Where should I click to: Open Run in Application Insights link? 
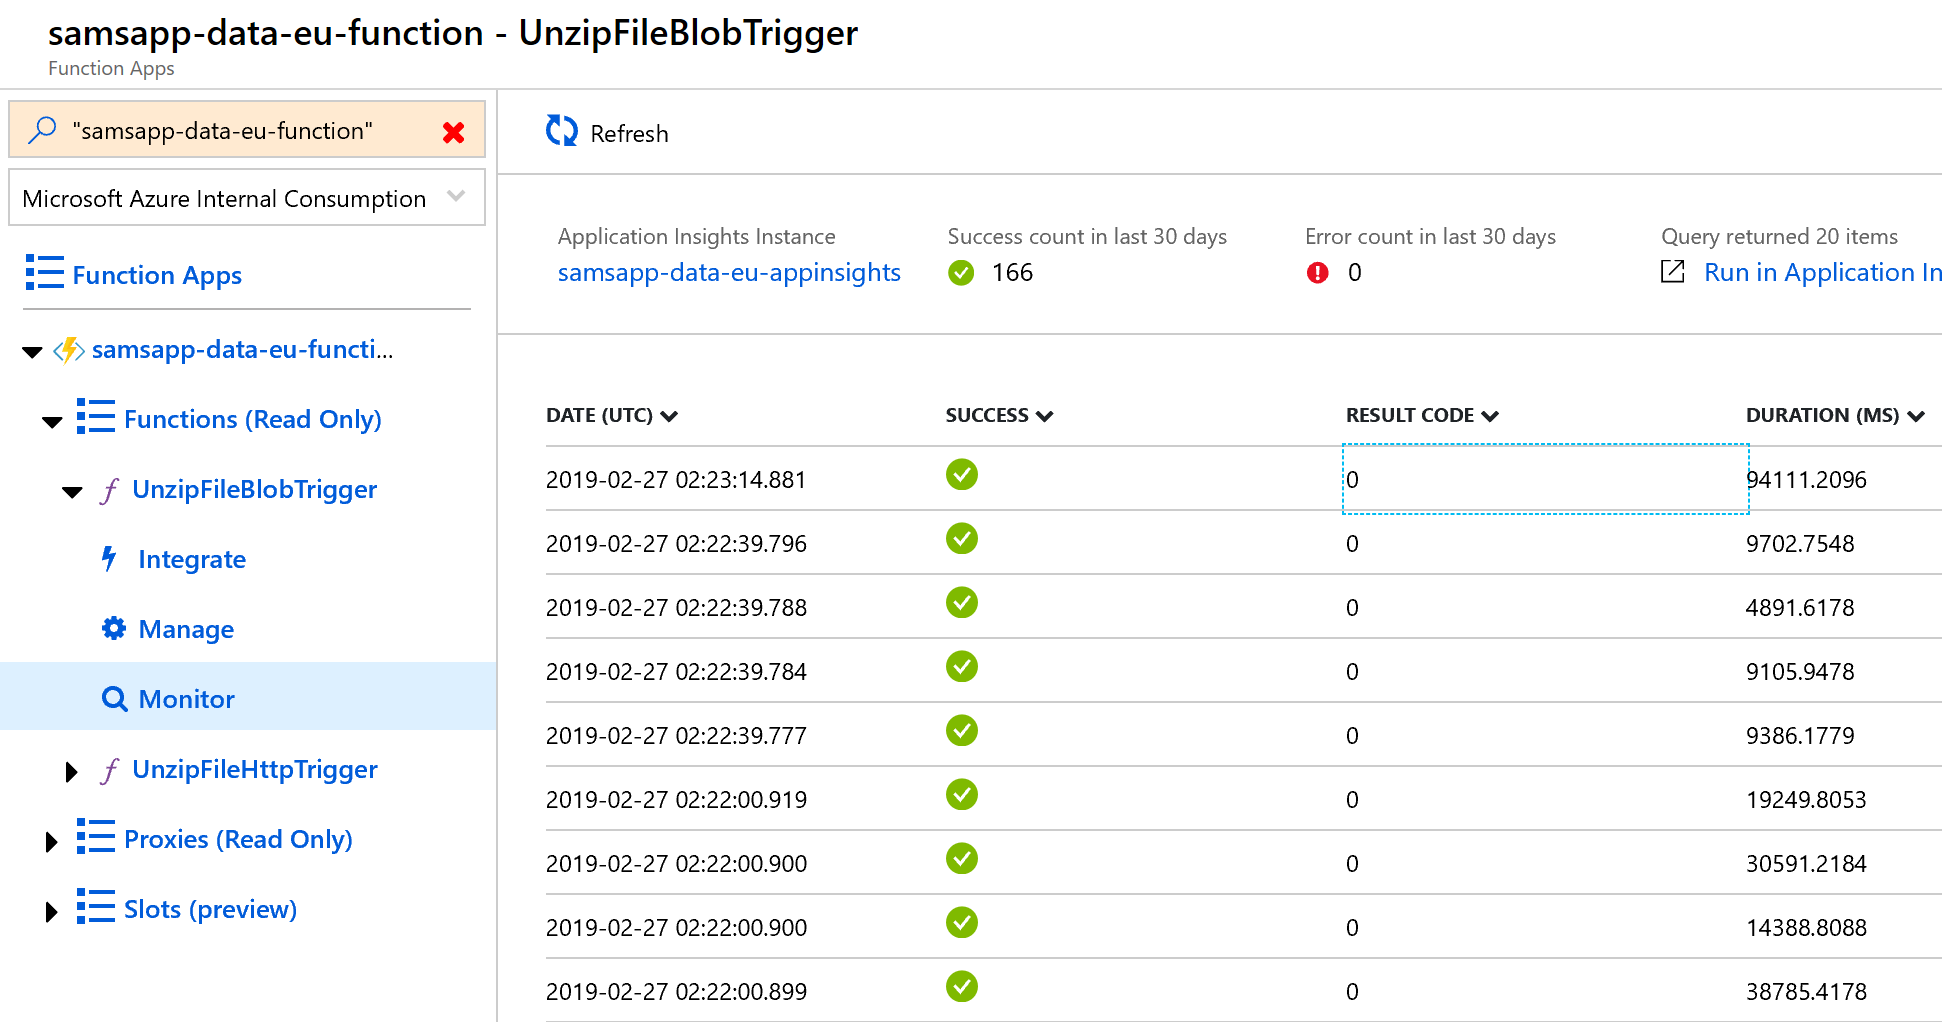click(x=1821, y=272)
